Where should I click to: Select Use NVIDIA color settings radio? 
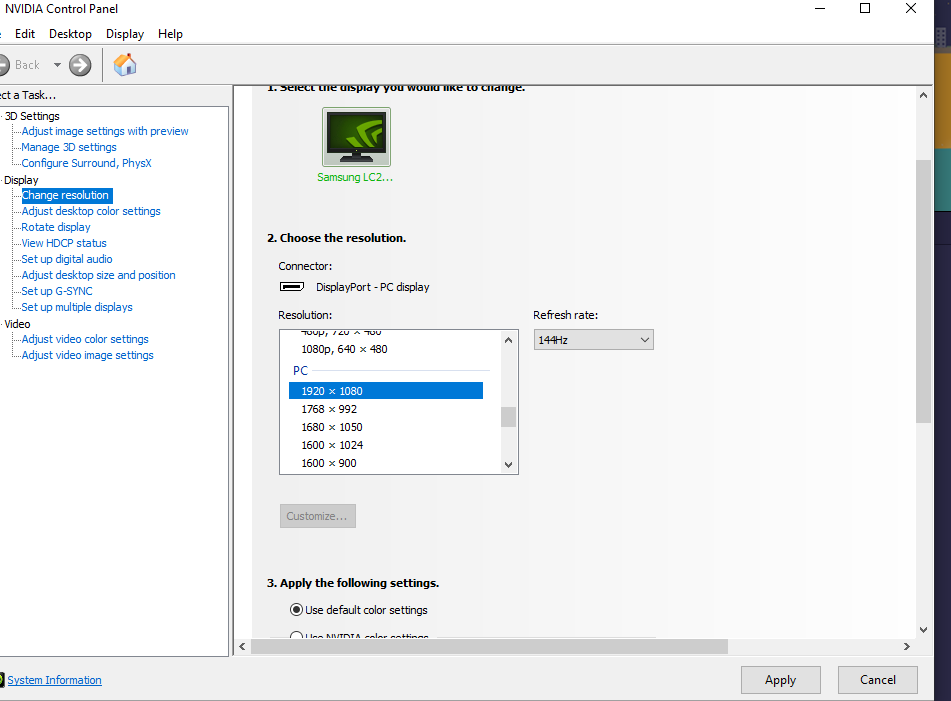click(297, 636)
